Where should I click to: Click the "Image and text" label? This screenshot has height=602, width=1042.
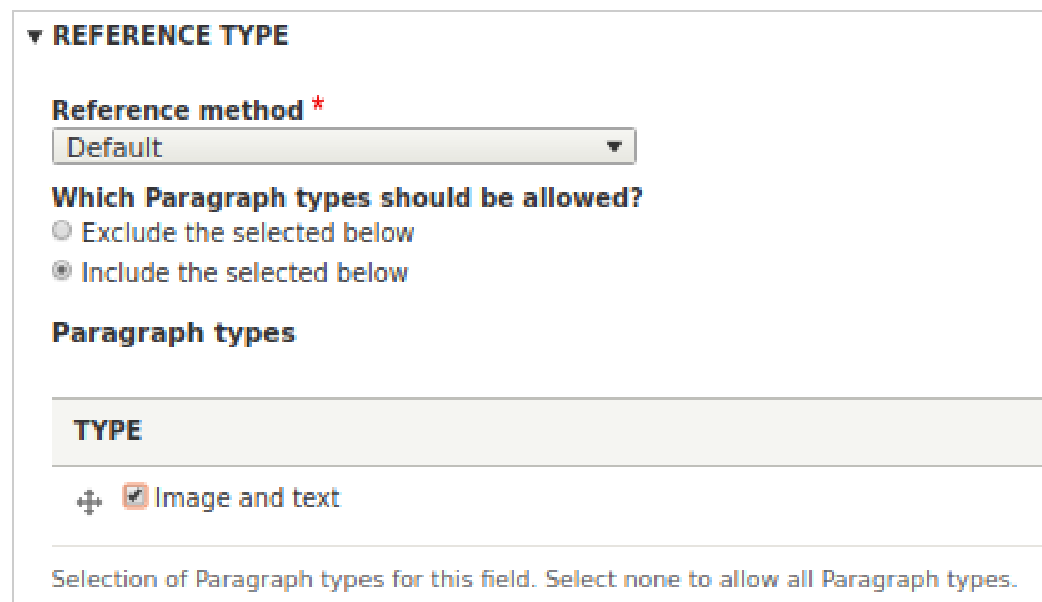coord(247,497)
